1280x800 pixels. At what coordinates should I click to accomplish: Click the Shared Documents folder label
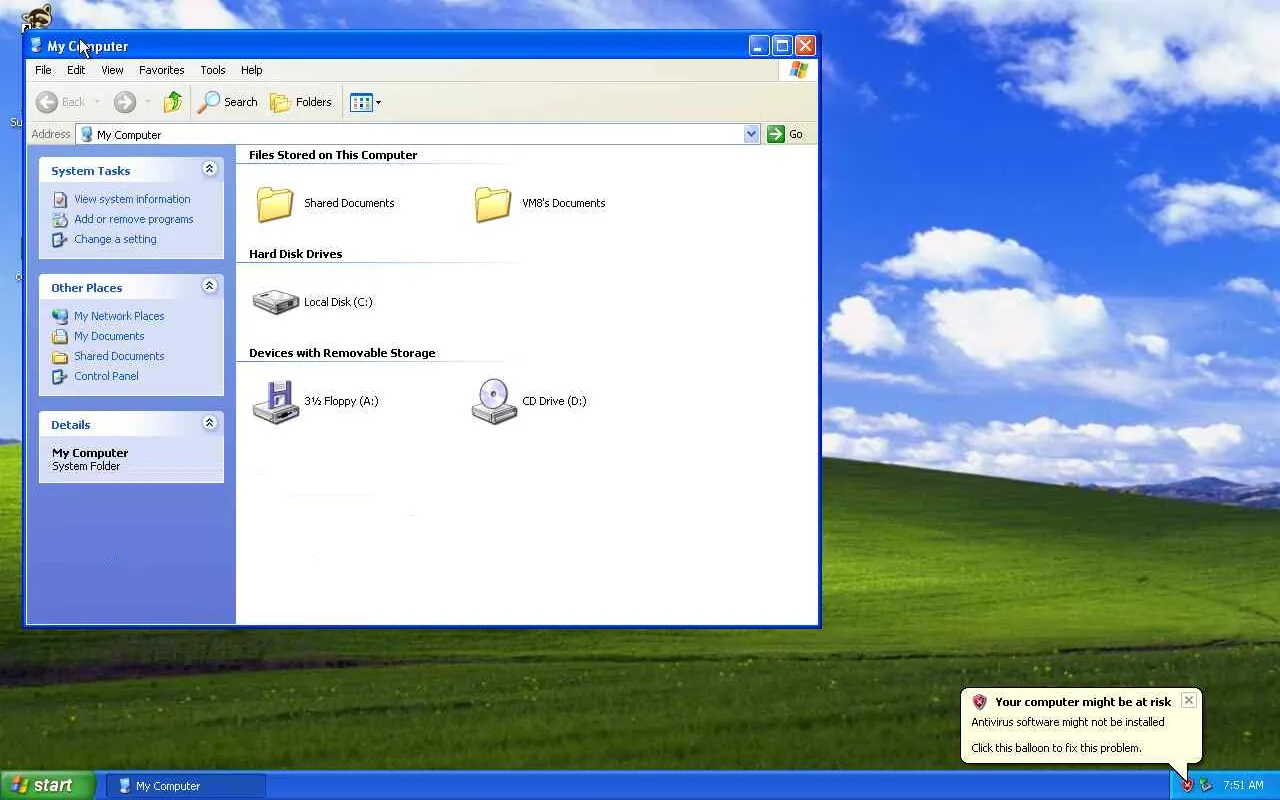349,203
